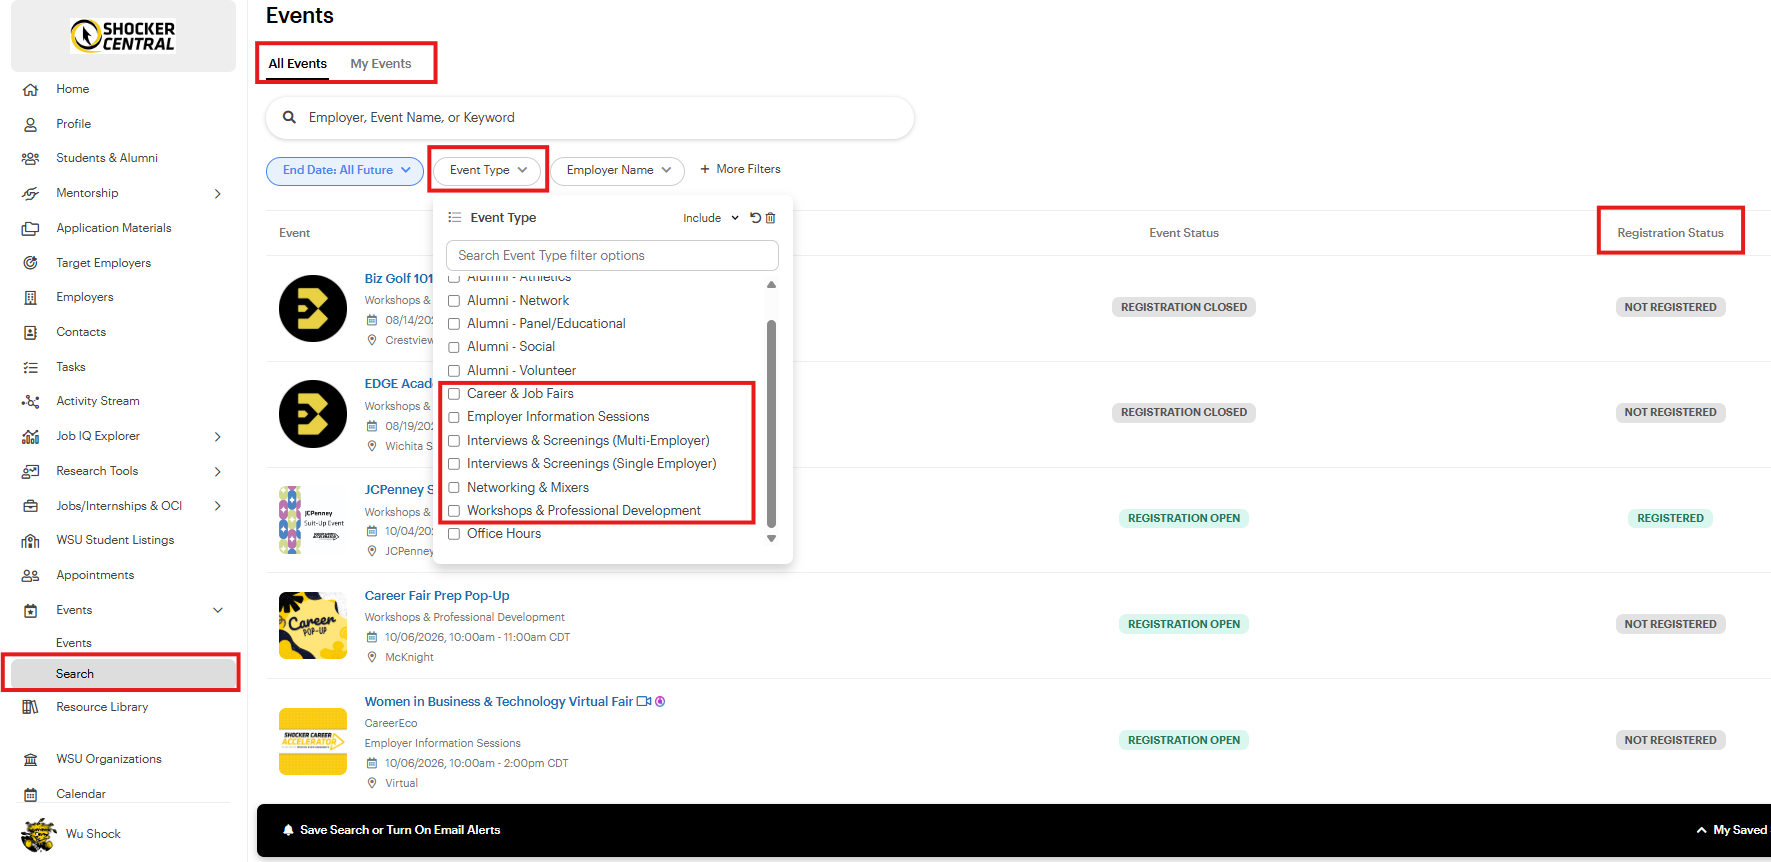The width and height of the screenshot is (1771, 862).
Task: Click the search magnifier icon
Action: click(x=289, y=117)
